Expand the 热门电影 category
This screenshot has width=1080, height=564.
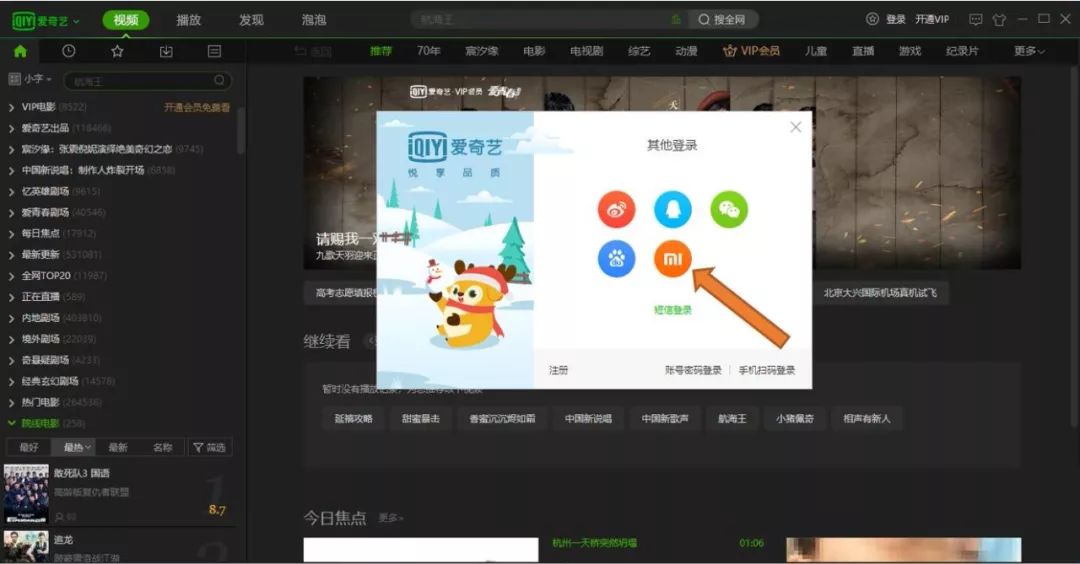12,403
